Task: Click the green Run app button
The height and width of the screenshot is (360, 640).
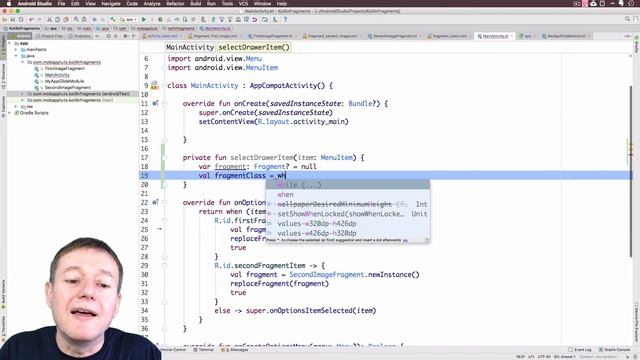Action: [144, 19]
